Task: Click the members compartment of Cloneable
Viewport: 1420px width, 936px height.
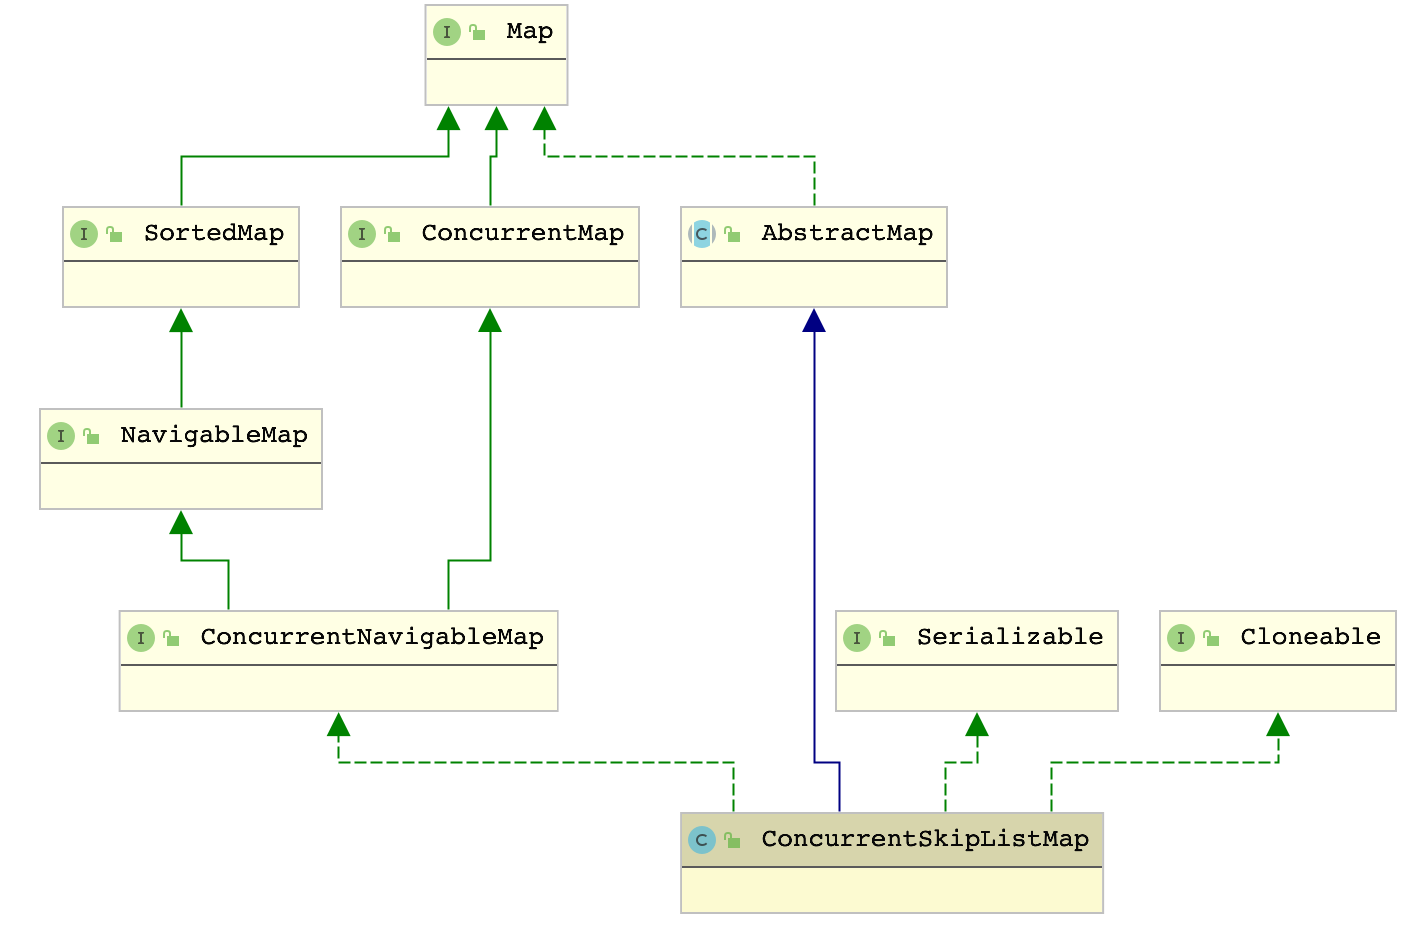Action: point(1278,688)
